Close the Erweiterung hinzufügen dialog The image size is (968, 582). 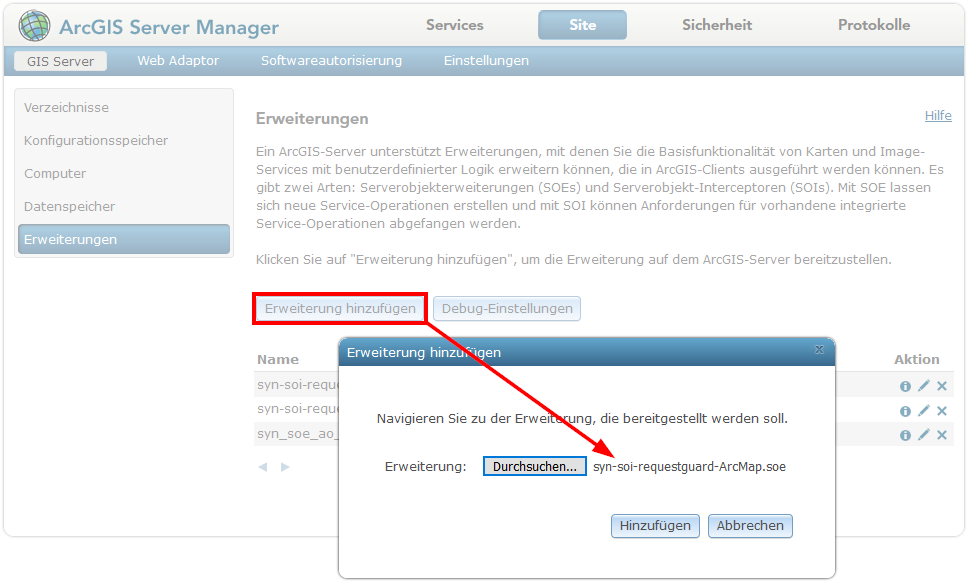[x=819, y=351]
